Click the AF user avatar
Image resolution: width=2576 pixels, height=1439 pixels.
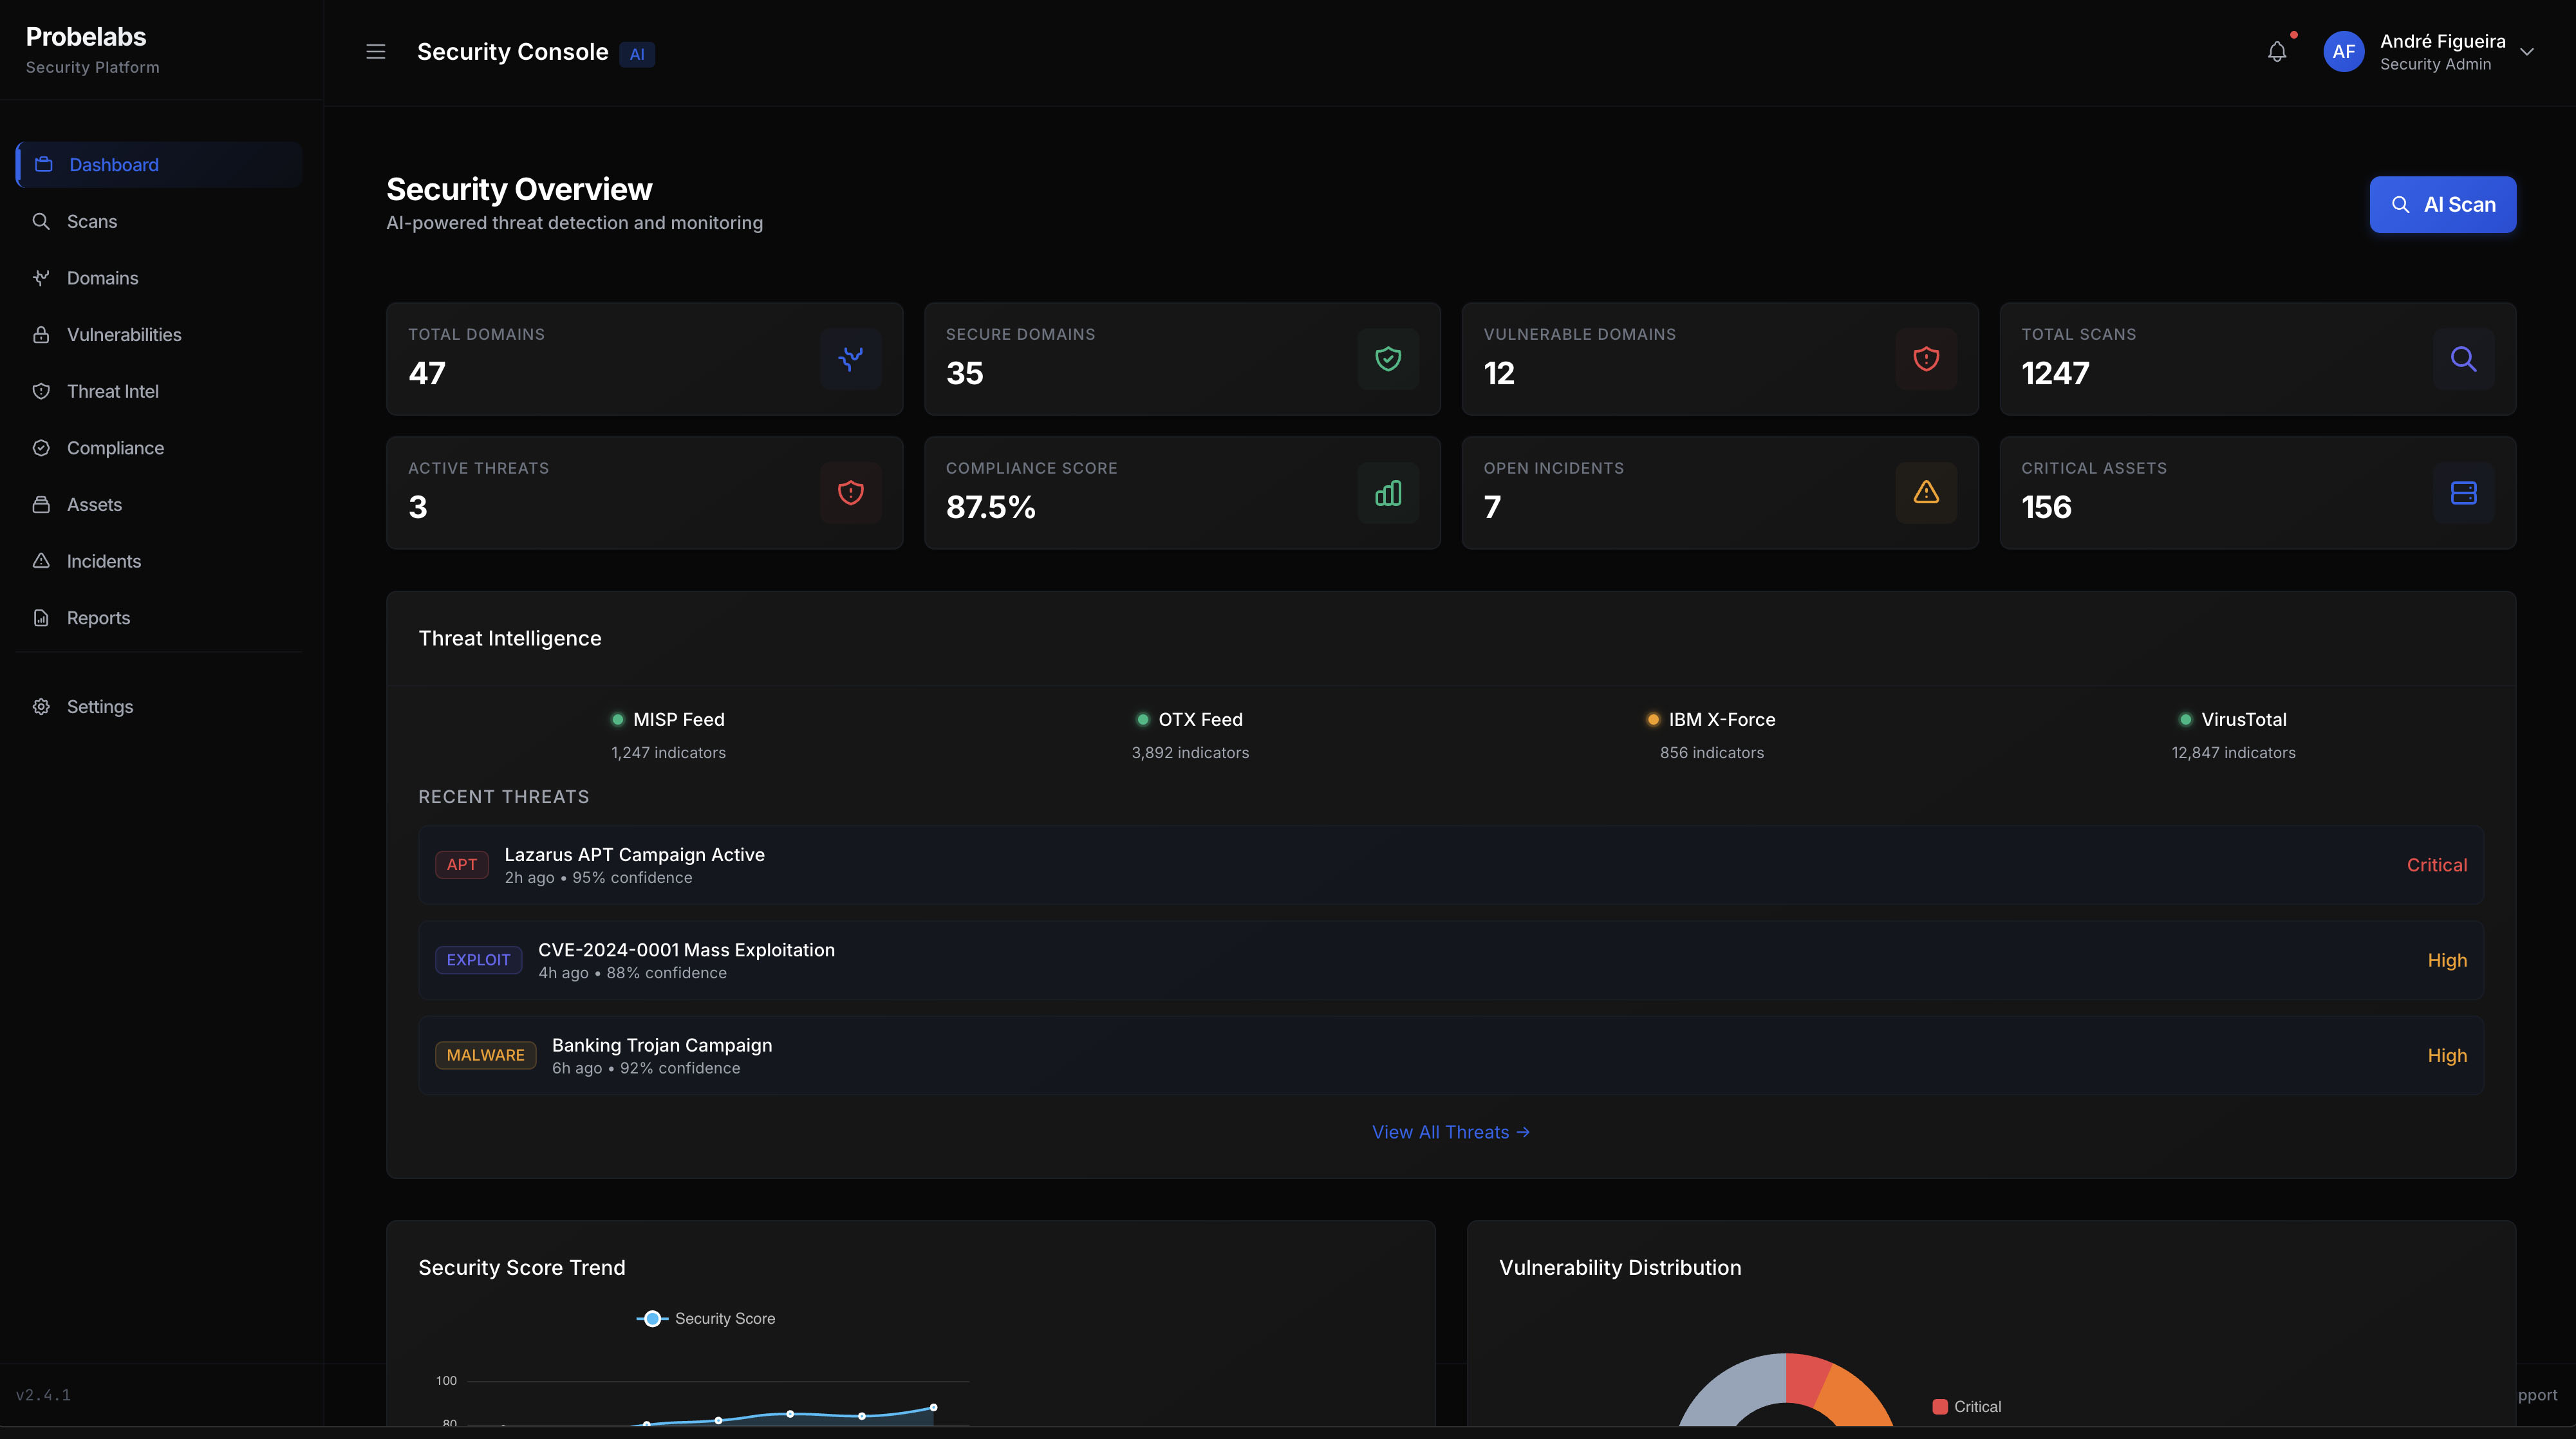point(2343,52)
